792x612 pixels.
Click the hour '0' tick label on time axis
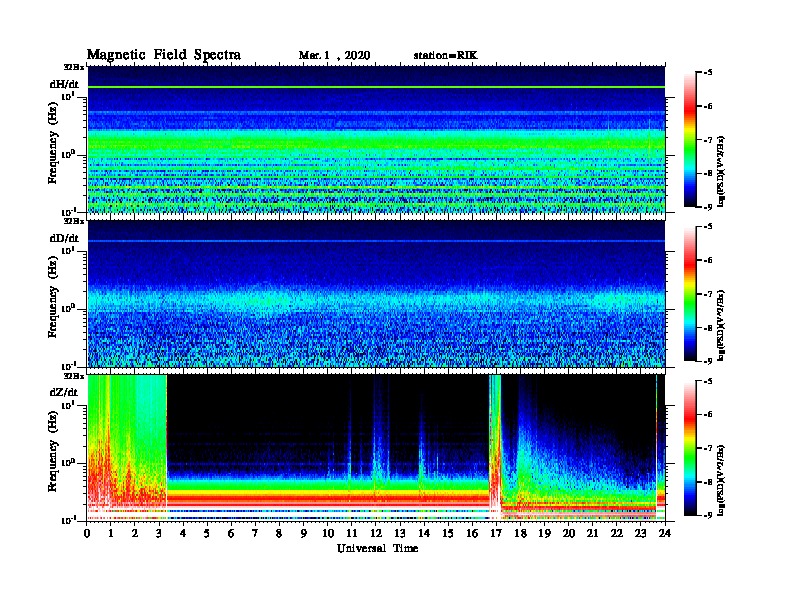(x=87, y=533)
